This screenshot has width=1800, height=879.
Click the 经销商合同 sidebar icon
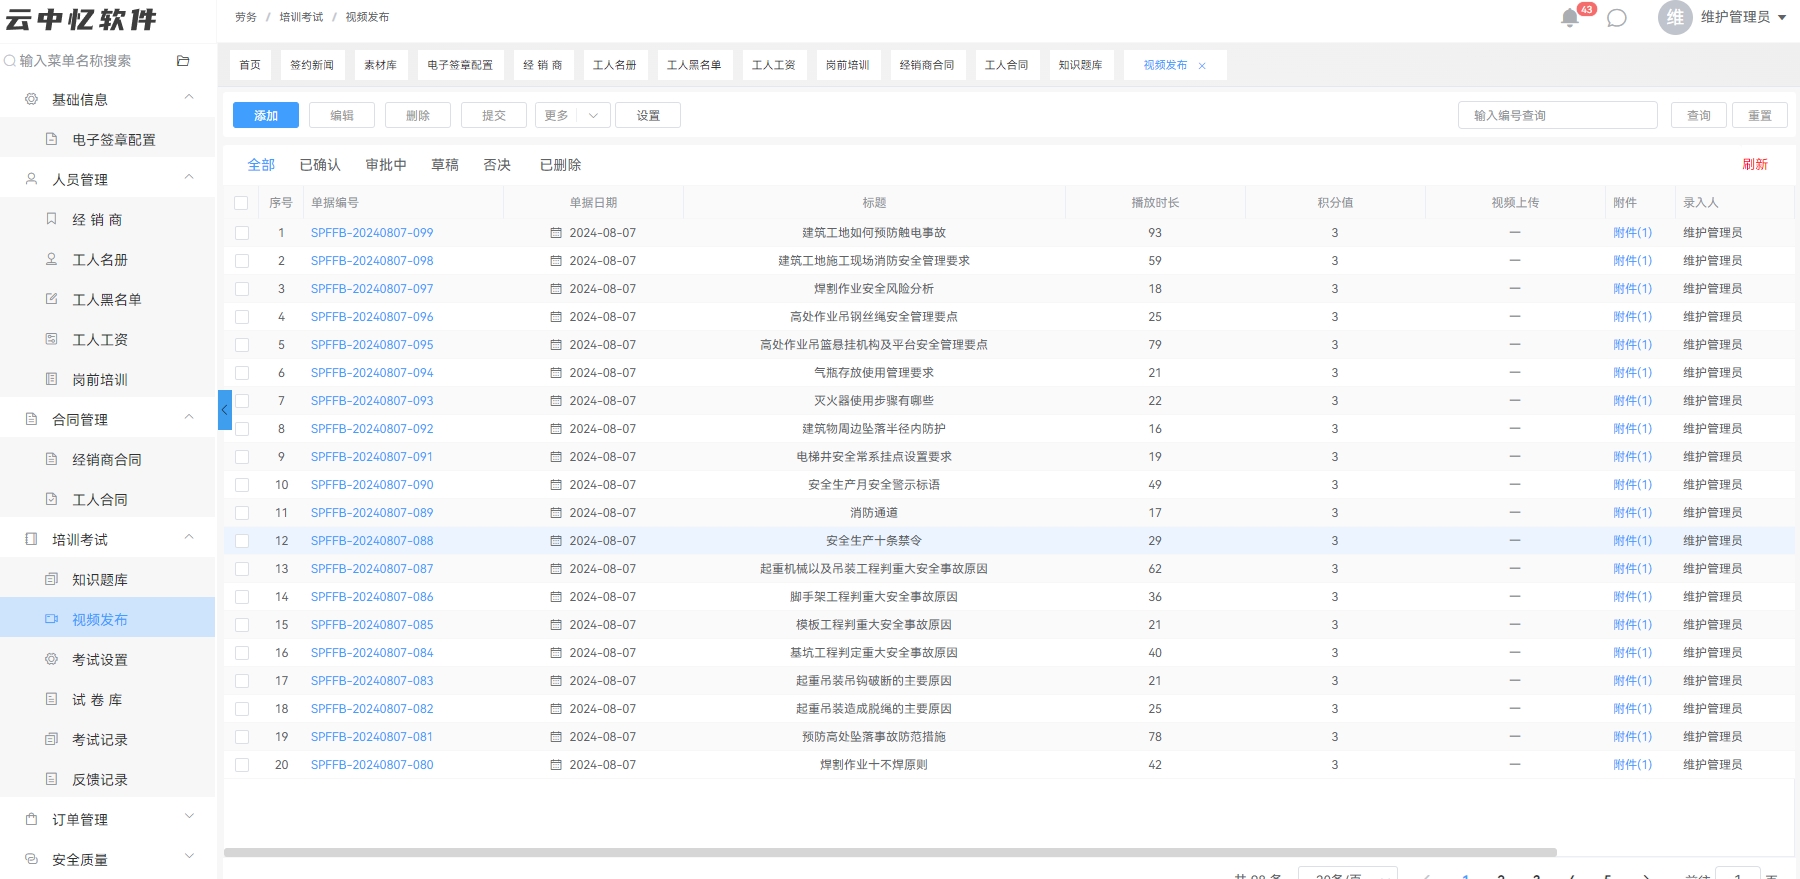[51, 459]
